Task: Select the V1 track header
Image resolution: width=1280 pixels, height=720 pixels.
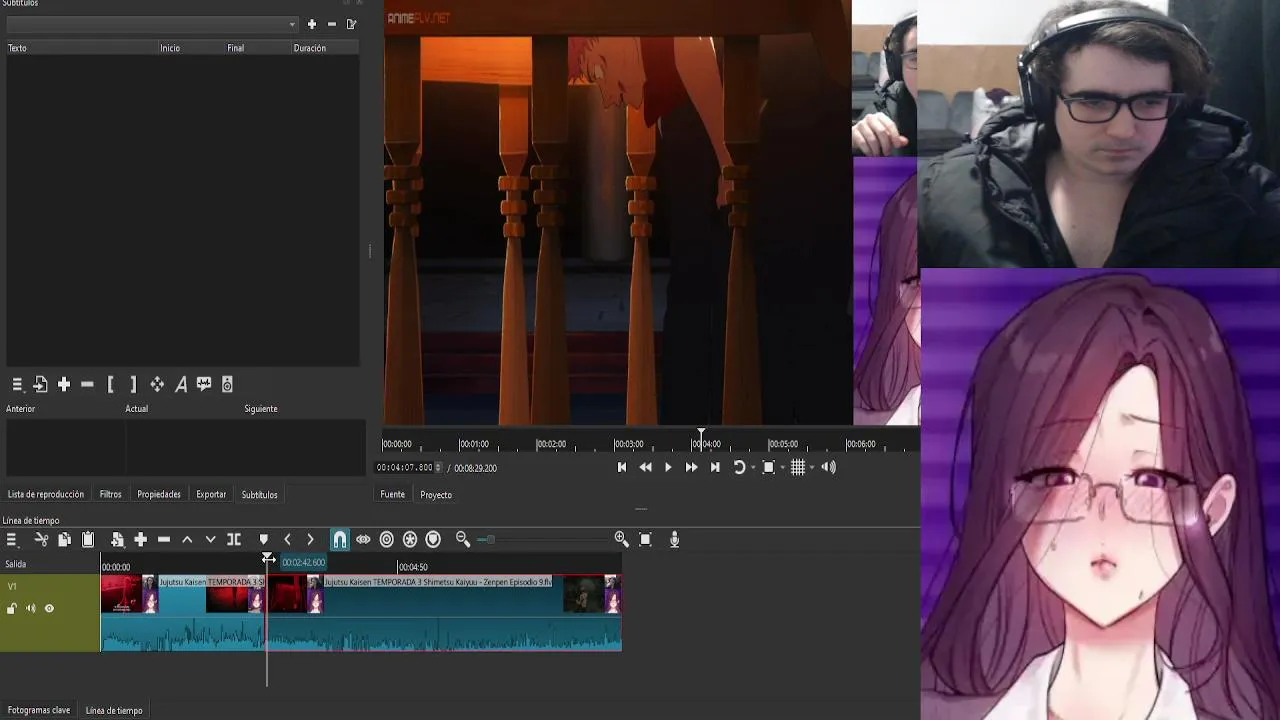Action: pyautogui.click(x=50, y=613)
